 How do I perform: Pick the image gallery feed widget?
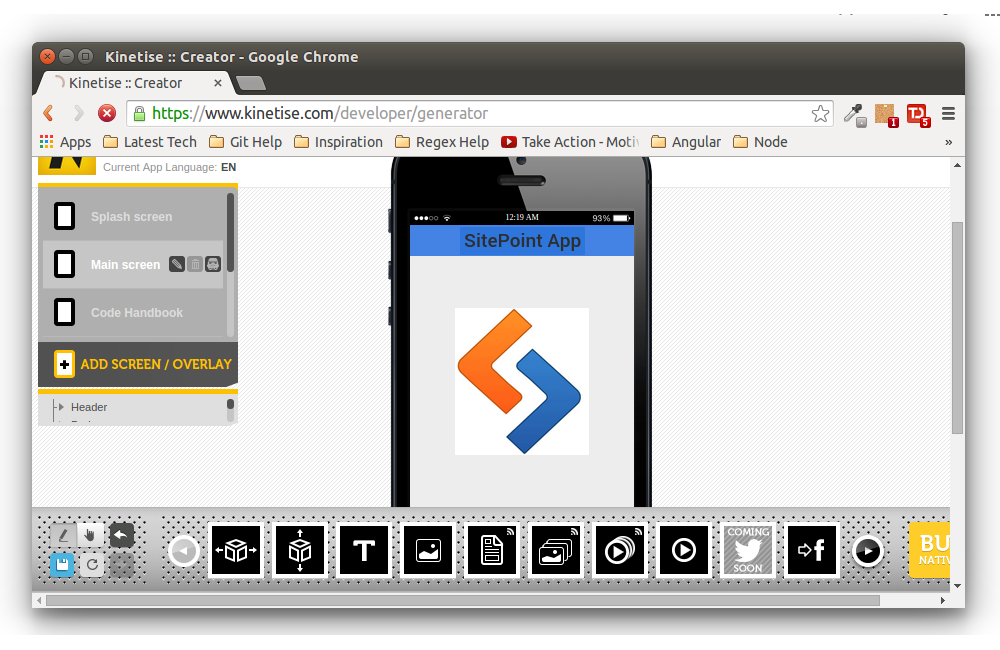556,551
